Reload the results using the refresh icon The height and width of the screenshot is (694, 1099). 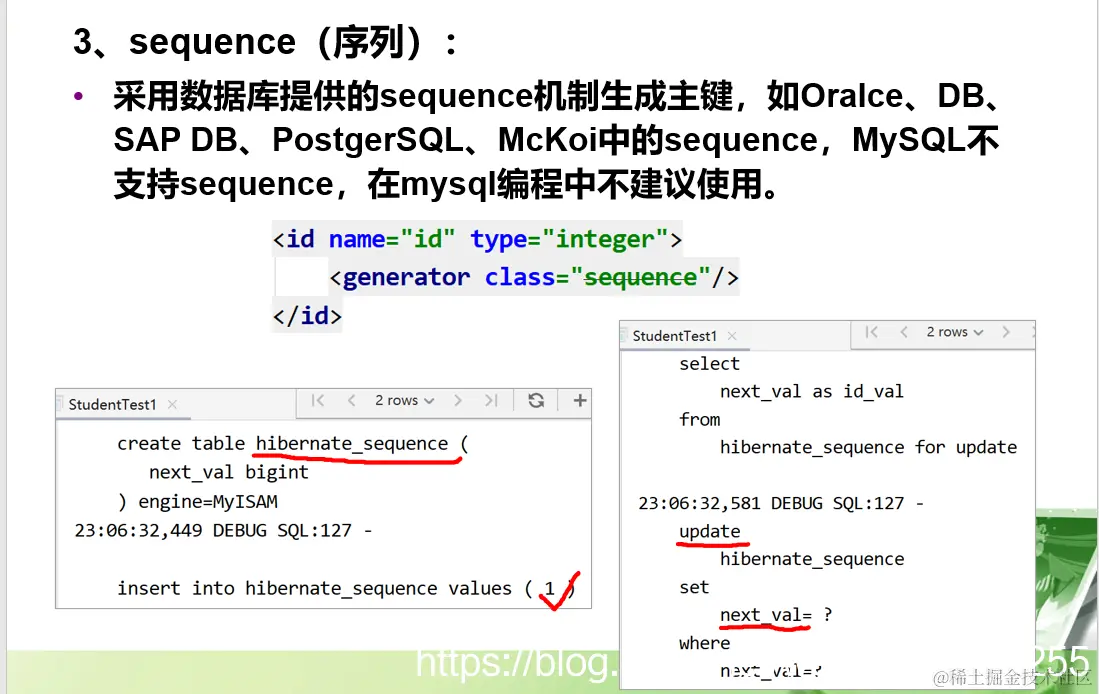pyautogui.click(x=536, y=400)
